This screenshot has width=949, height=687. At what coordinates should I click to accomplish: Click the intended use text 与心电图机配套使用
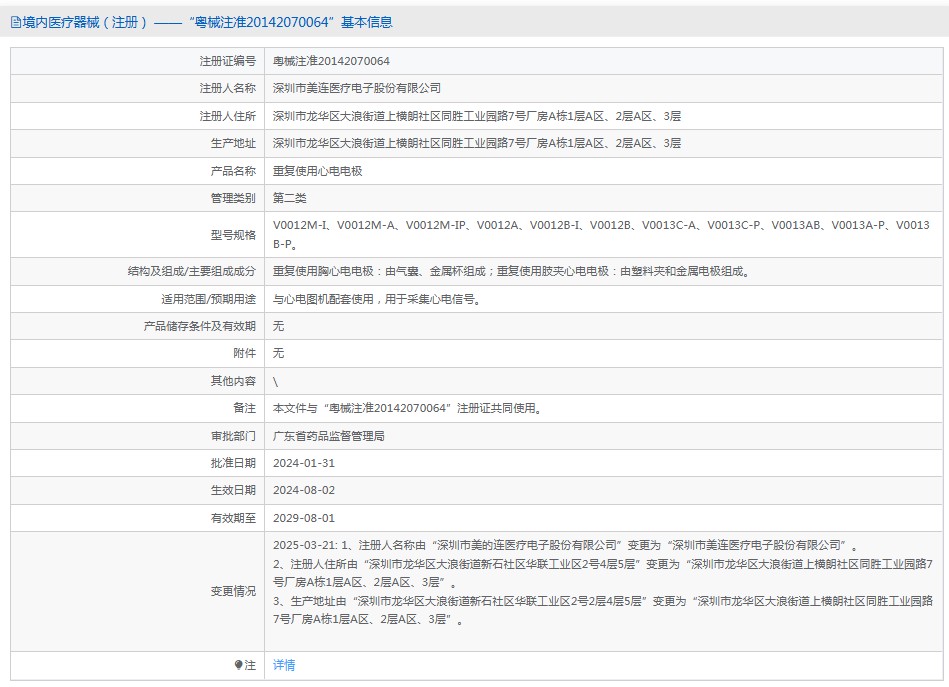376,299
